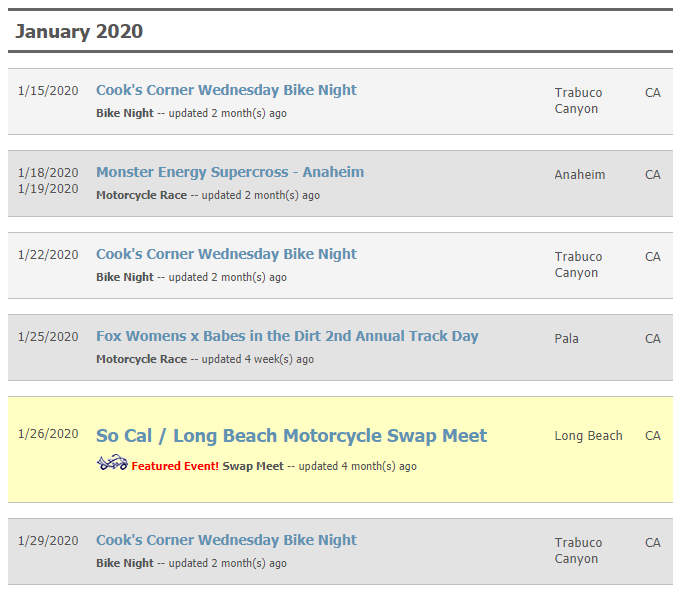Open Cook's Corner Wednesday Bike Night on 1/15/2020
677x593 pixels.
click(x=226, y=90)
